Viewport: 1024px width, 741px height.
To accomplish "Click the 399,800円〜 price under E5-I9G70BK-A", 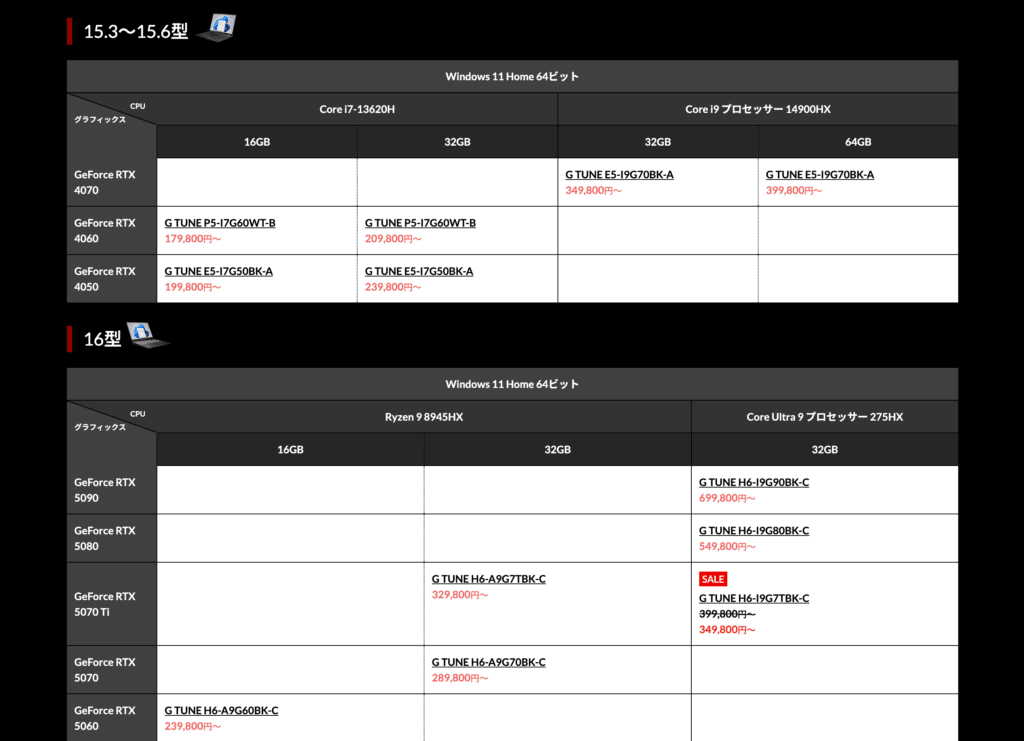I will 794,191.
